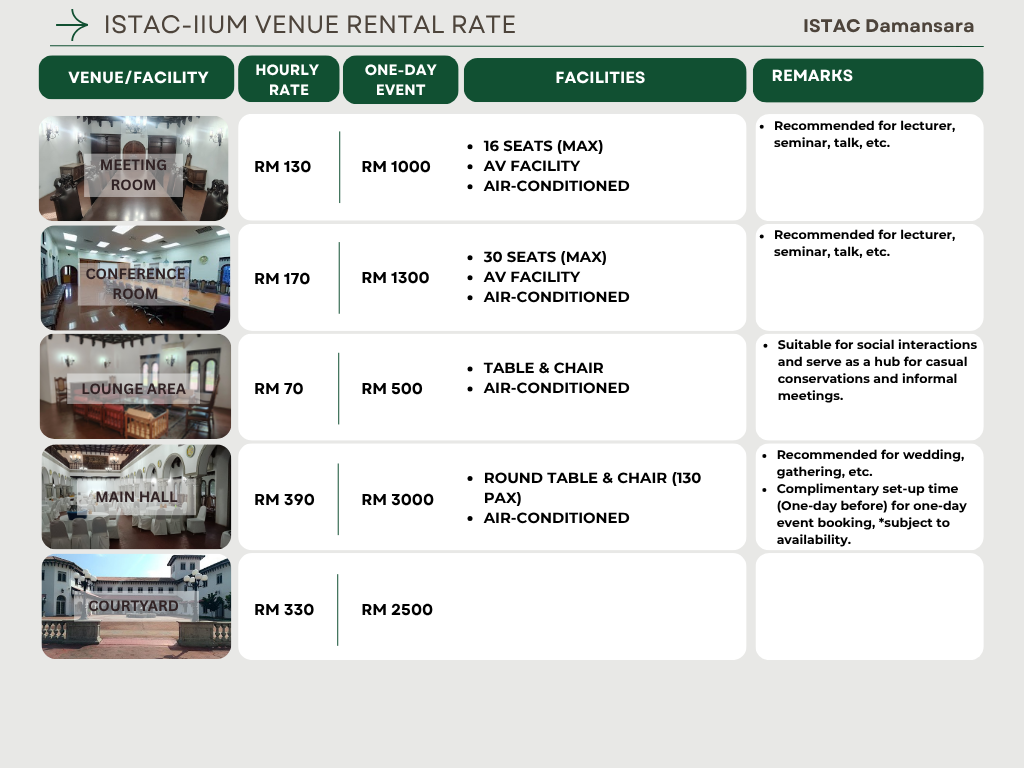Click the Main Hall photo thumbnail
The image size is (1024, 768).
(136, 497)
